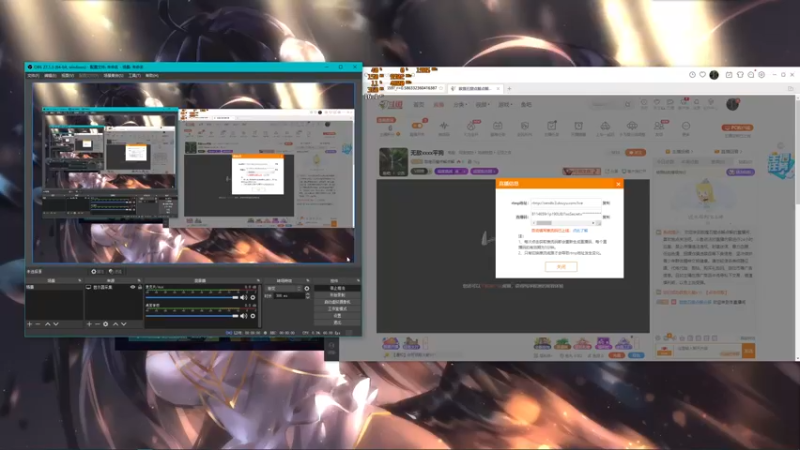800x450 pixels.
Task: Open the scene transition type dropdown
Action: coord(284,288)
